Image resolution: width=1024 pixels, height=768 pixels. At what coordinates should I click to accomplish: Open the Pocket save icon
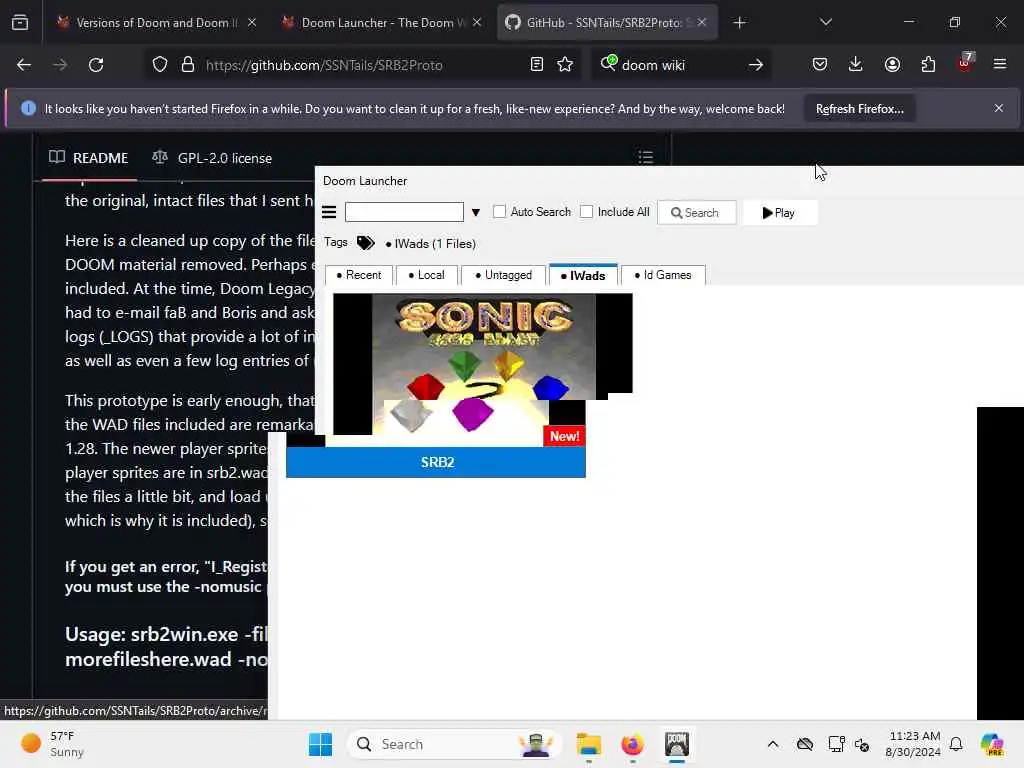click(x=820, y=65)
